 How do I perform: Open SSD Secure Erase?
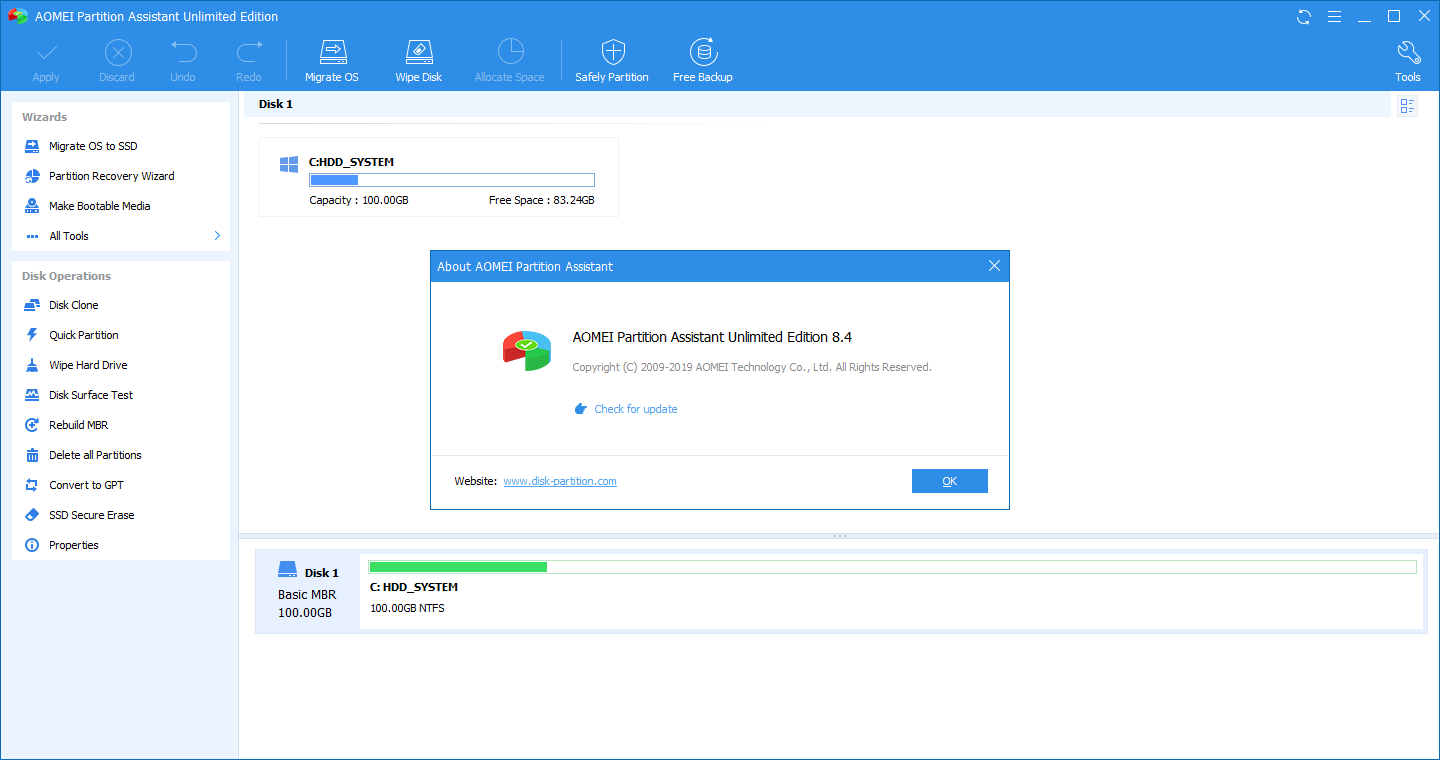(x=78, y=515)
